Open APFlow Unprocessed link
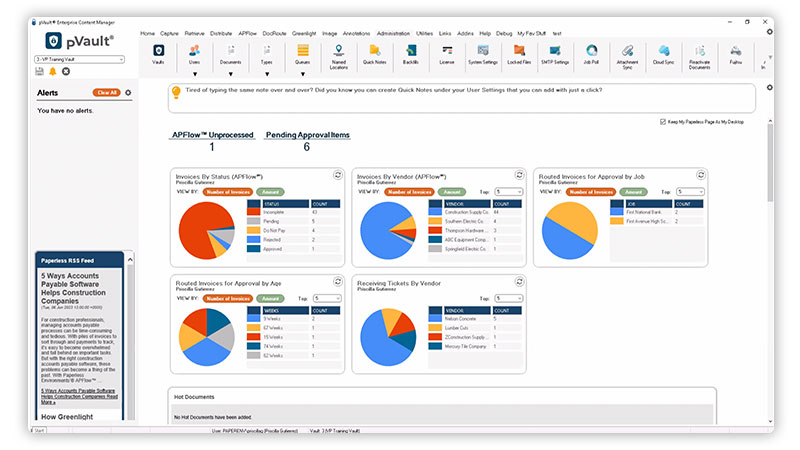800x450 pixels. (x=213, y=135)
